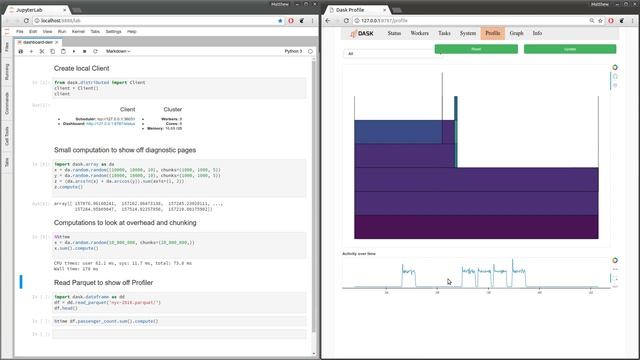This screenshot has height=360, width=640.
Task: Click the %%time random sum code cell
Action: coord(180,245)
